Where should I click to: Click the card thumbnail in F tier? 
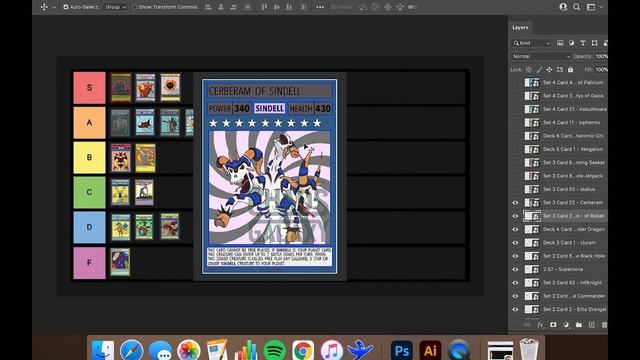(x=120, y=262)
